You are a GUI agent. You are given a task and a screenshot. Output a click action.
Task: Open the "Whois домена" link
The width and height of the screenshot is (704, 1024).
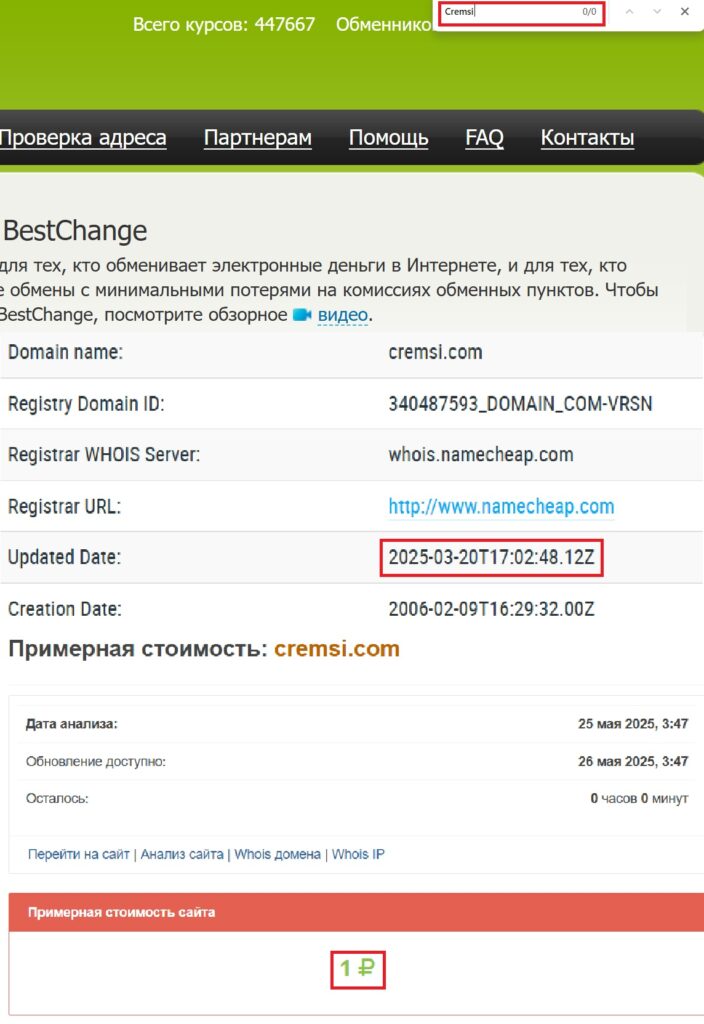click(277, 854)
